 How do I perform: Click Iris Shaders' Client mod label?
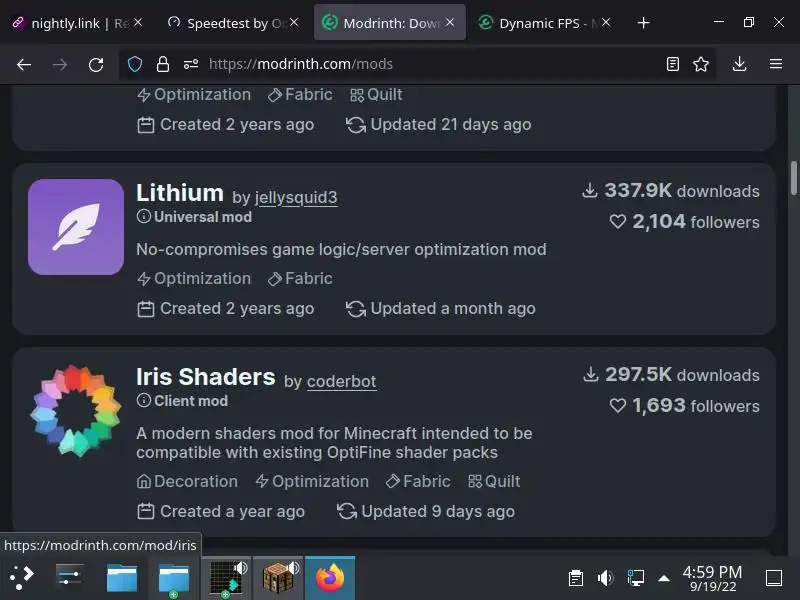(x=182, y=401)
